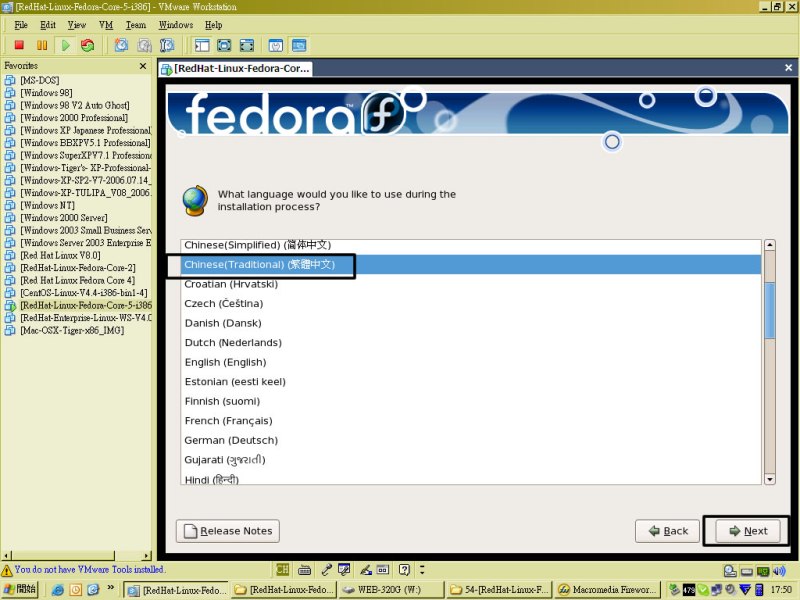Click the Start button on taskbar

pos(20,590)
